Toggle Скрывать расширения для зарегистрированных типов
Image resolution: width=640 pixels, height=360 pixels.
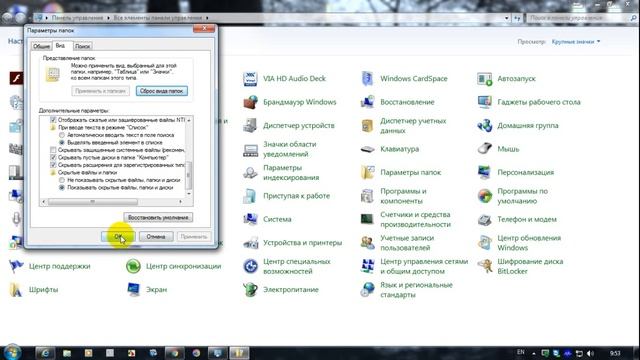53,165
